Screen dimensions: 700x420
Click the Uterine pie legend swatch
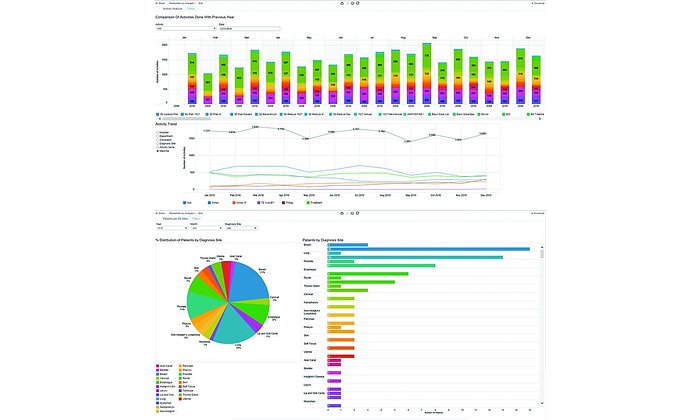coord(180,399)
